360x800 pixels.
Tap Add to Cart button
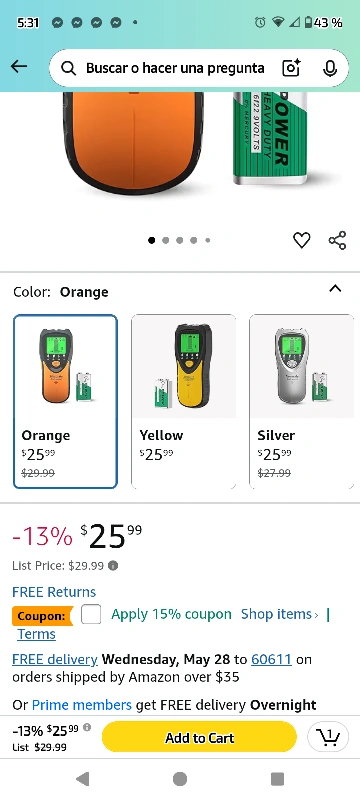pos(199,737)
